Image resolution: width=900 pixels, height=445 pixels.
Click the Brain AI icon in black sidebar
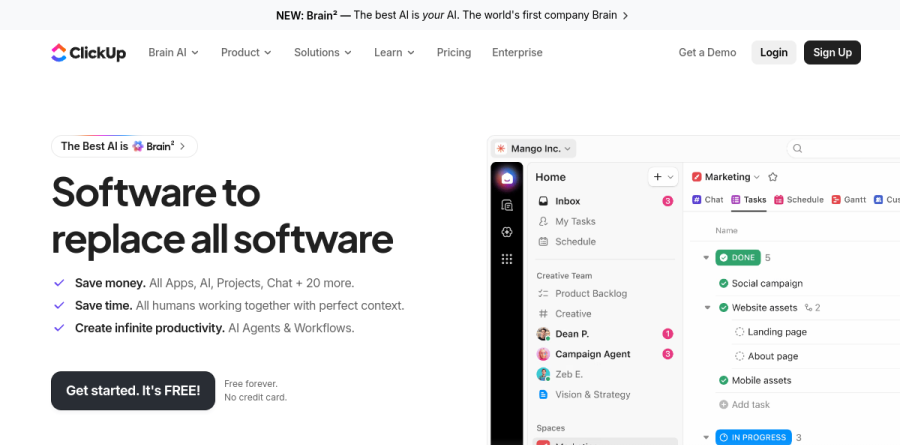[x=507, y=232]
